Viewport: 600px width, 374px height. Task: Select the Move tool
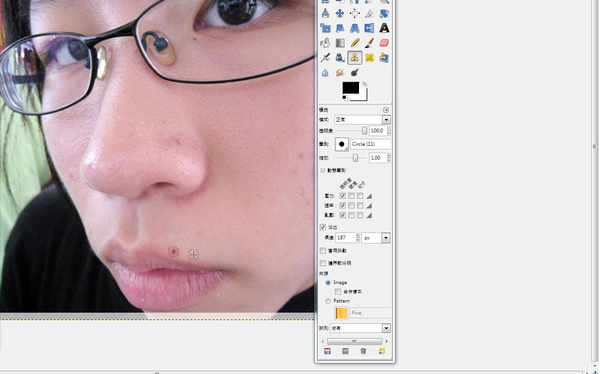pyautogui.click(x=339, y=13)
